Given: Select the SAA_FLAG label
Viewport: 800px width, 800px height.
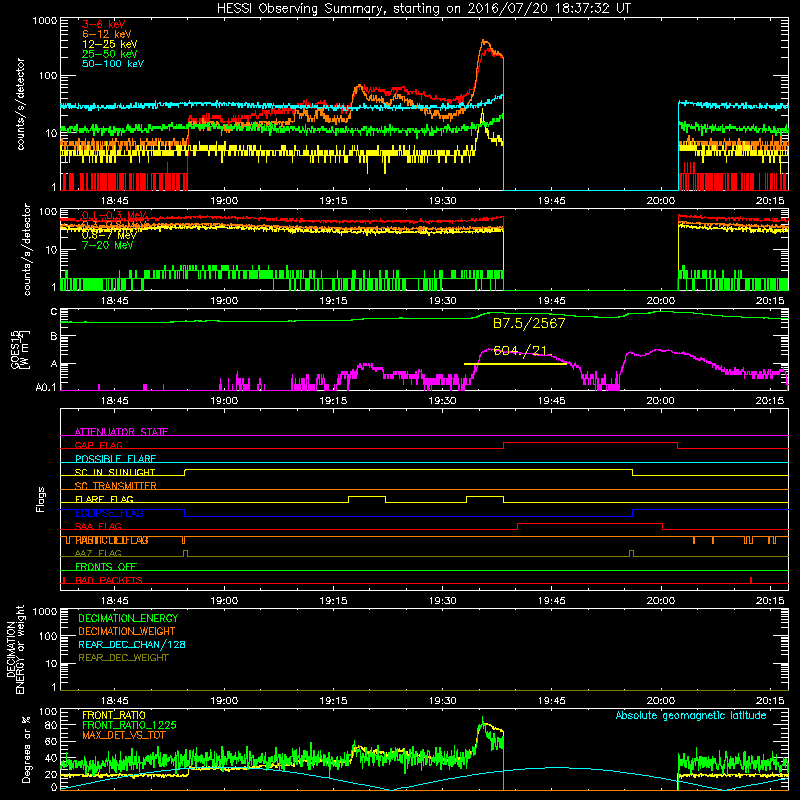Looking at the screenshot, I should coord(98,526).
